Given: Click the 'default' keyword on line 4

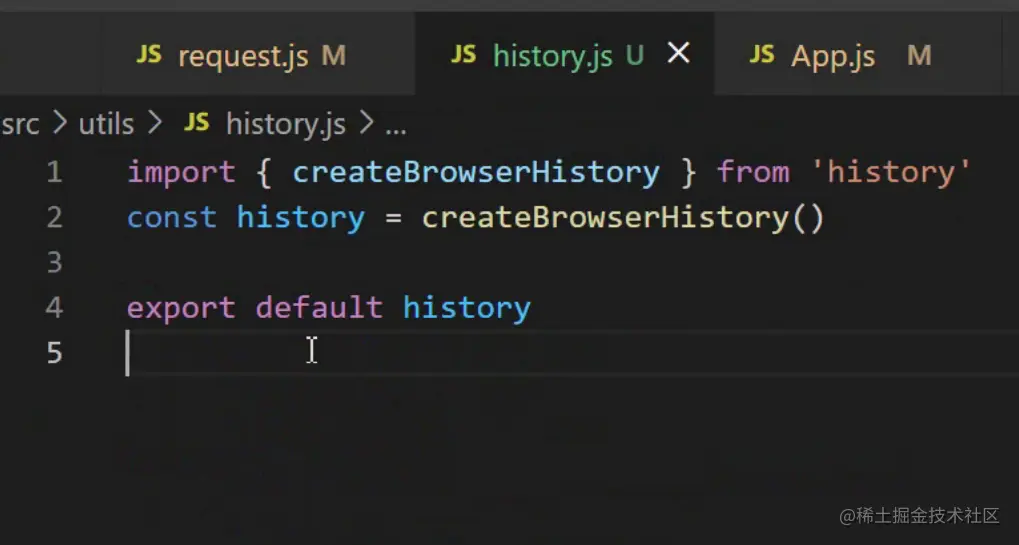Looking at the screenshot, I should tap(319, 307).
